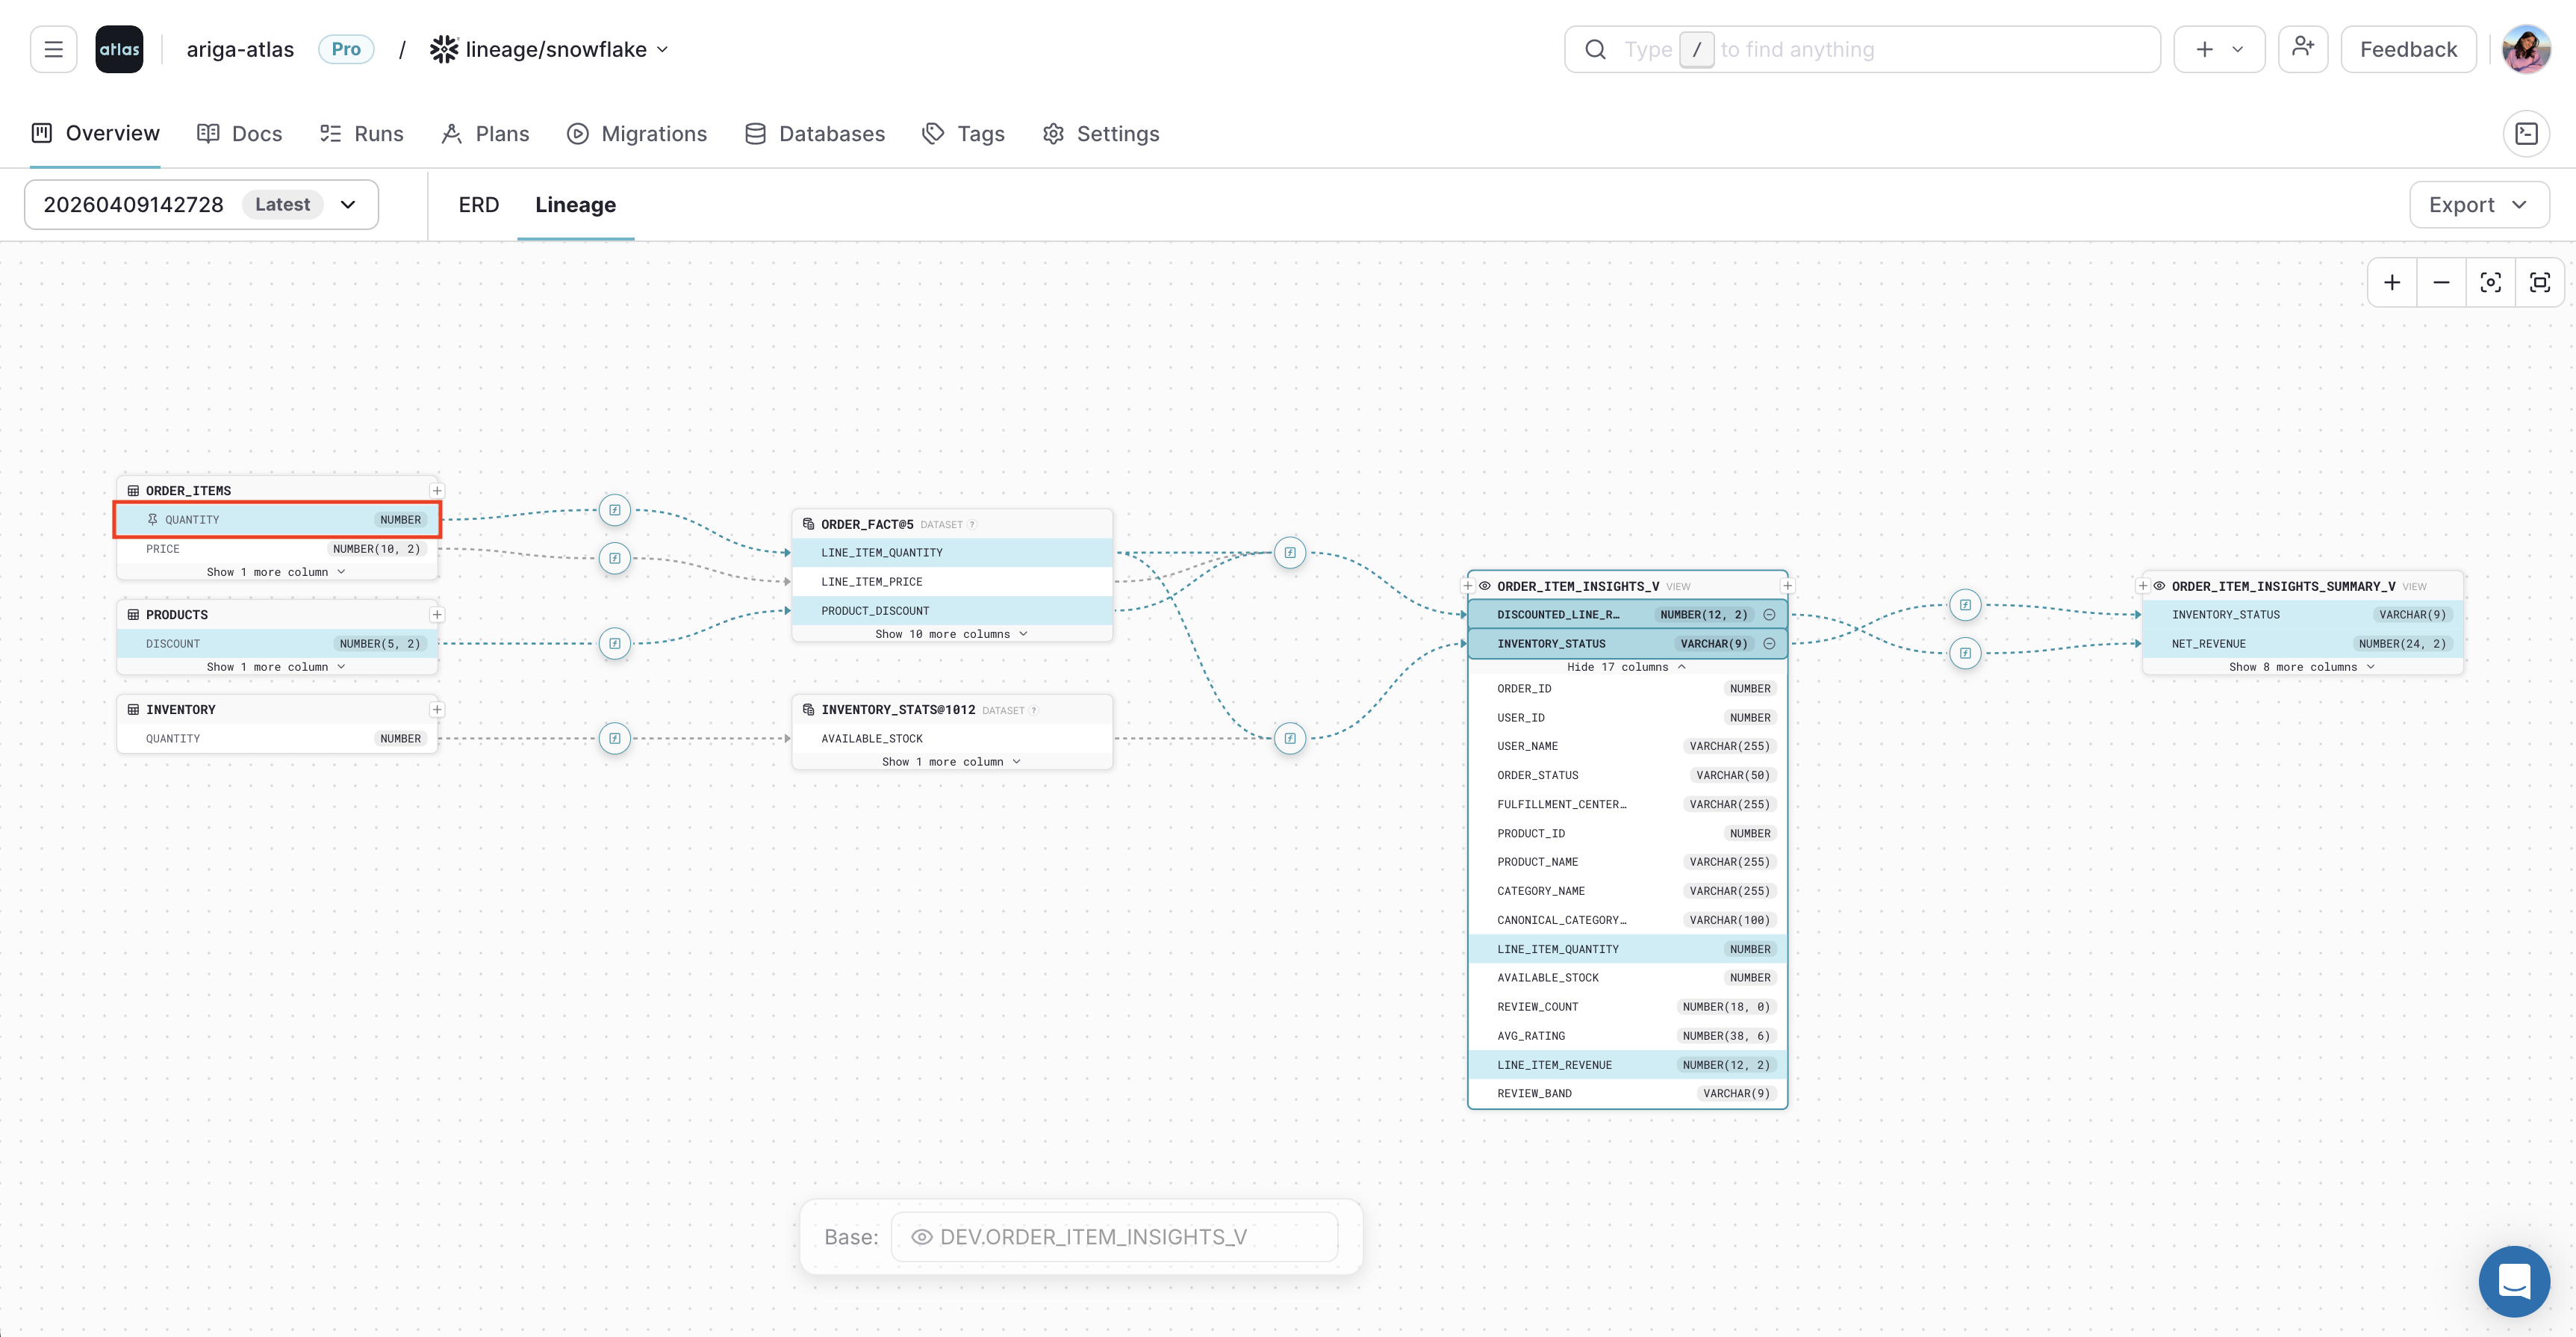Open the hamburger navigation menu
The height and width of the screenshot is (1337, 2576).
[53, 48]
